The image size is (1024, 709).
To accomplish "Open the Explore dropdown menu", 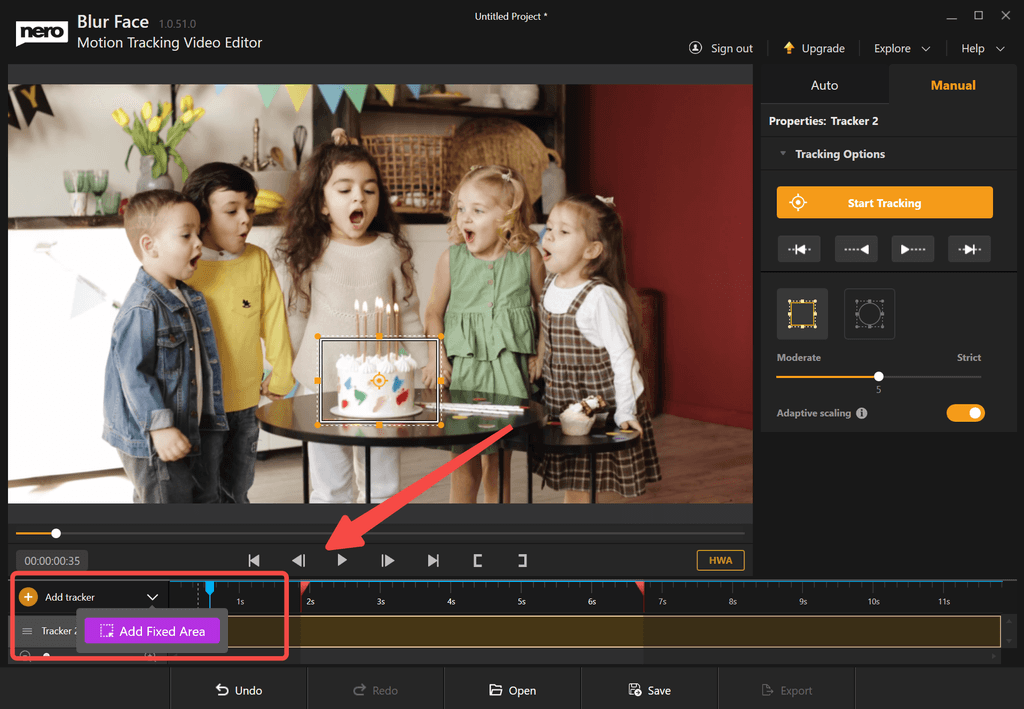I will click(x=901, y=48).
